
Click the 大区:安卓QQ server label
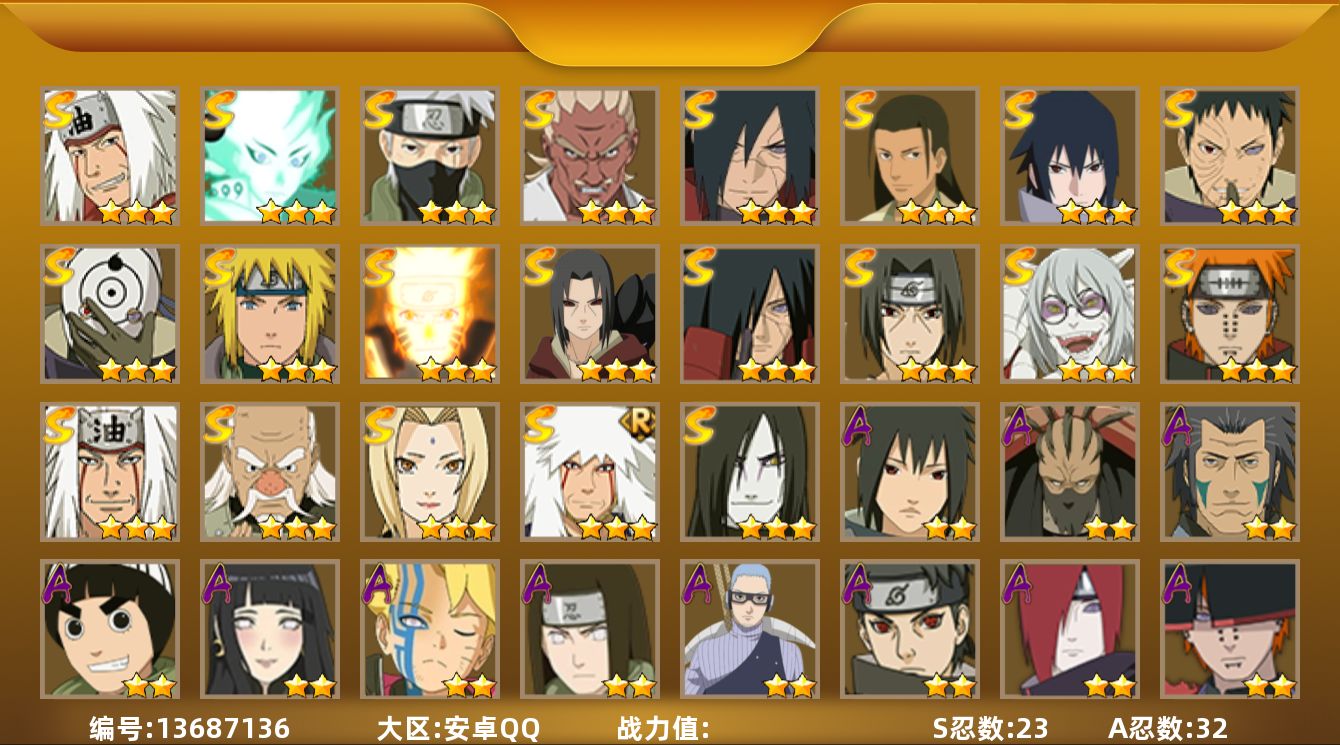click(x=458, y=728)
